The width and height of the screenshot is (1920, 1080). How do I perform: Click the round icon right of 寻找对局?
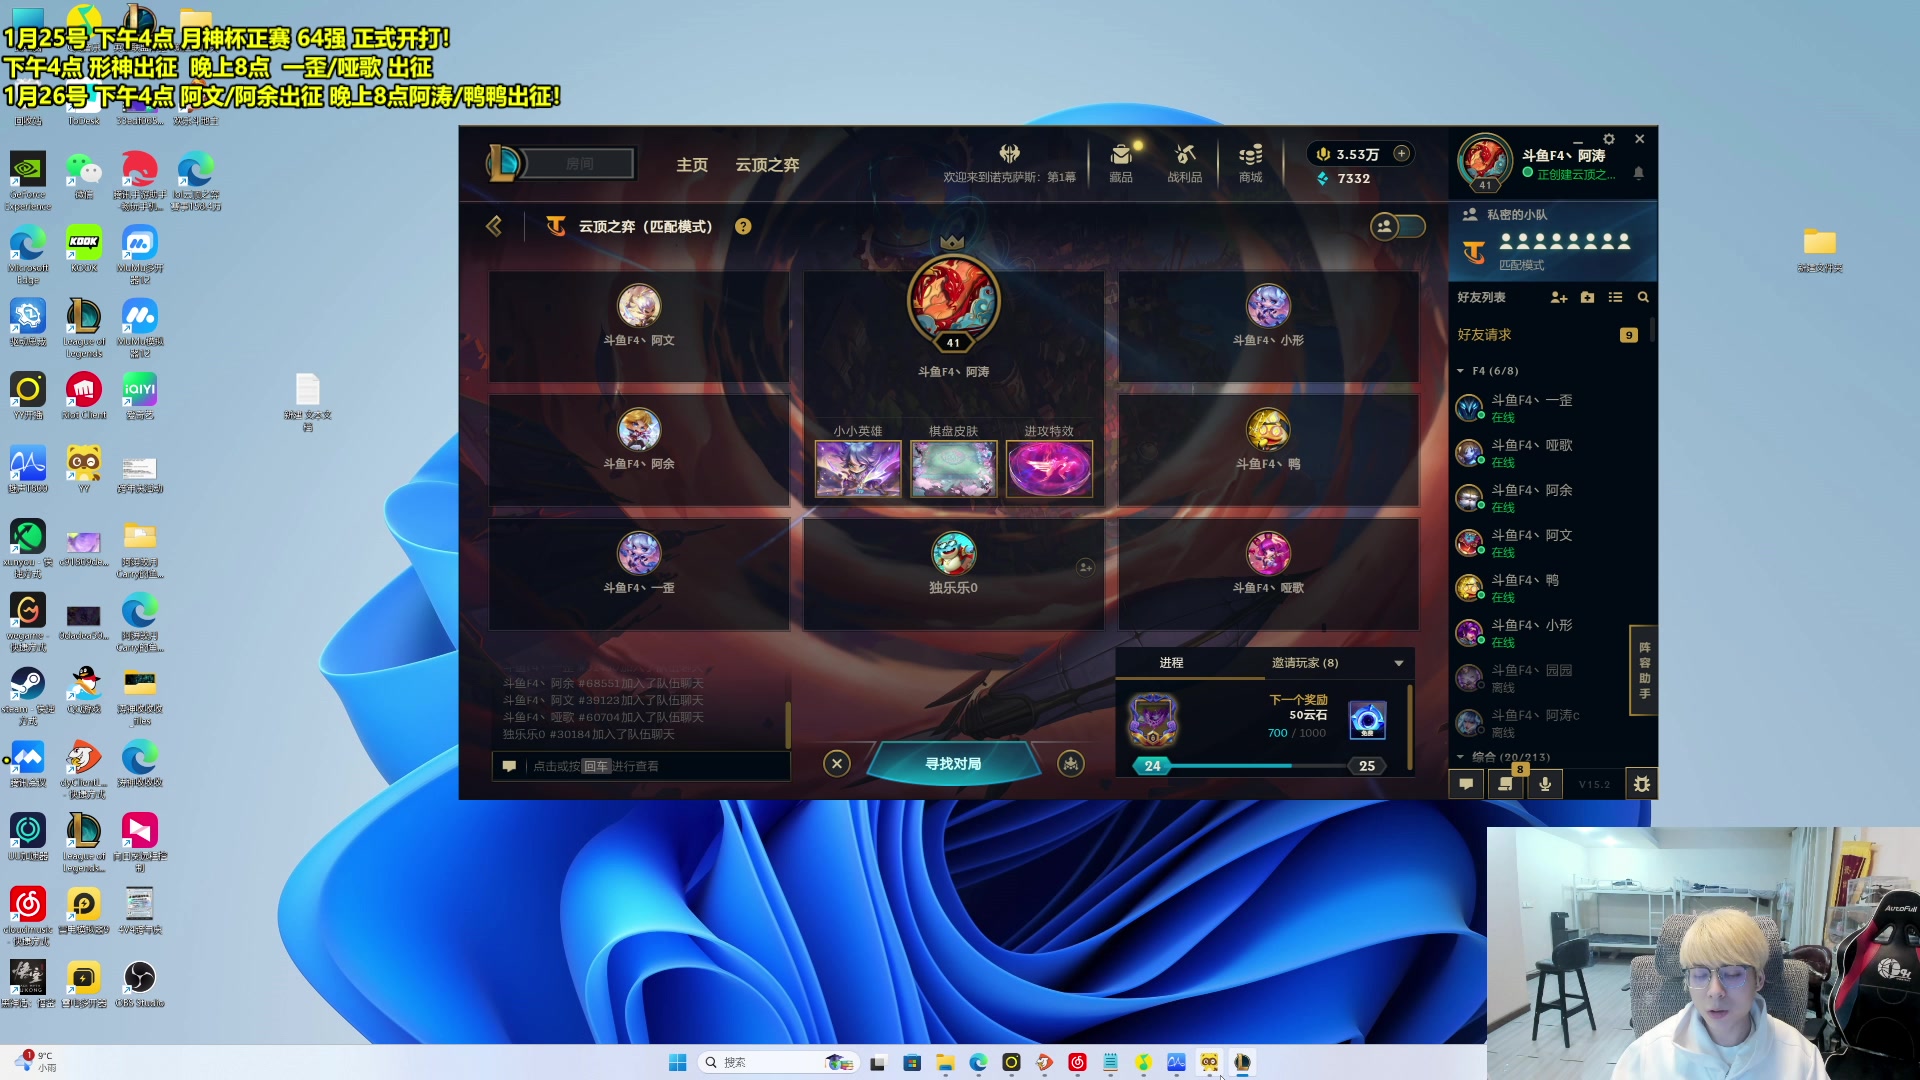pos(1071,764)
